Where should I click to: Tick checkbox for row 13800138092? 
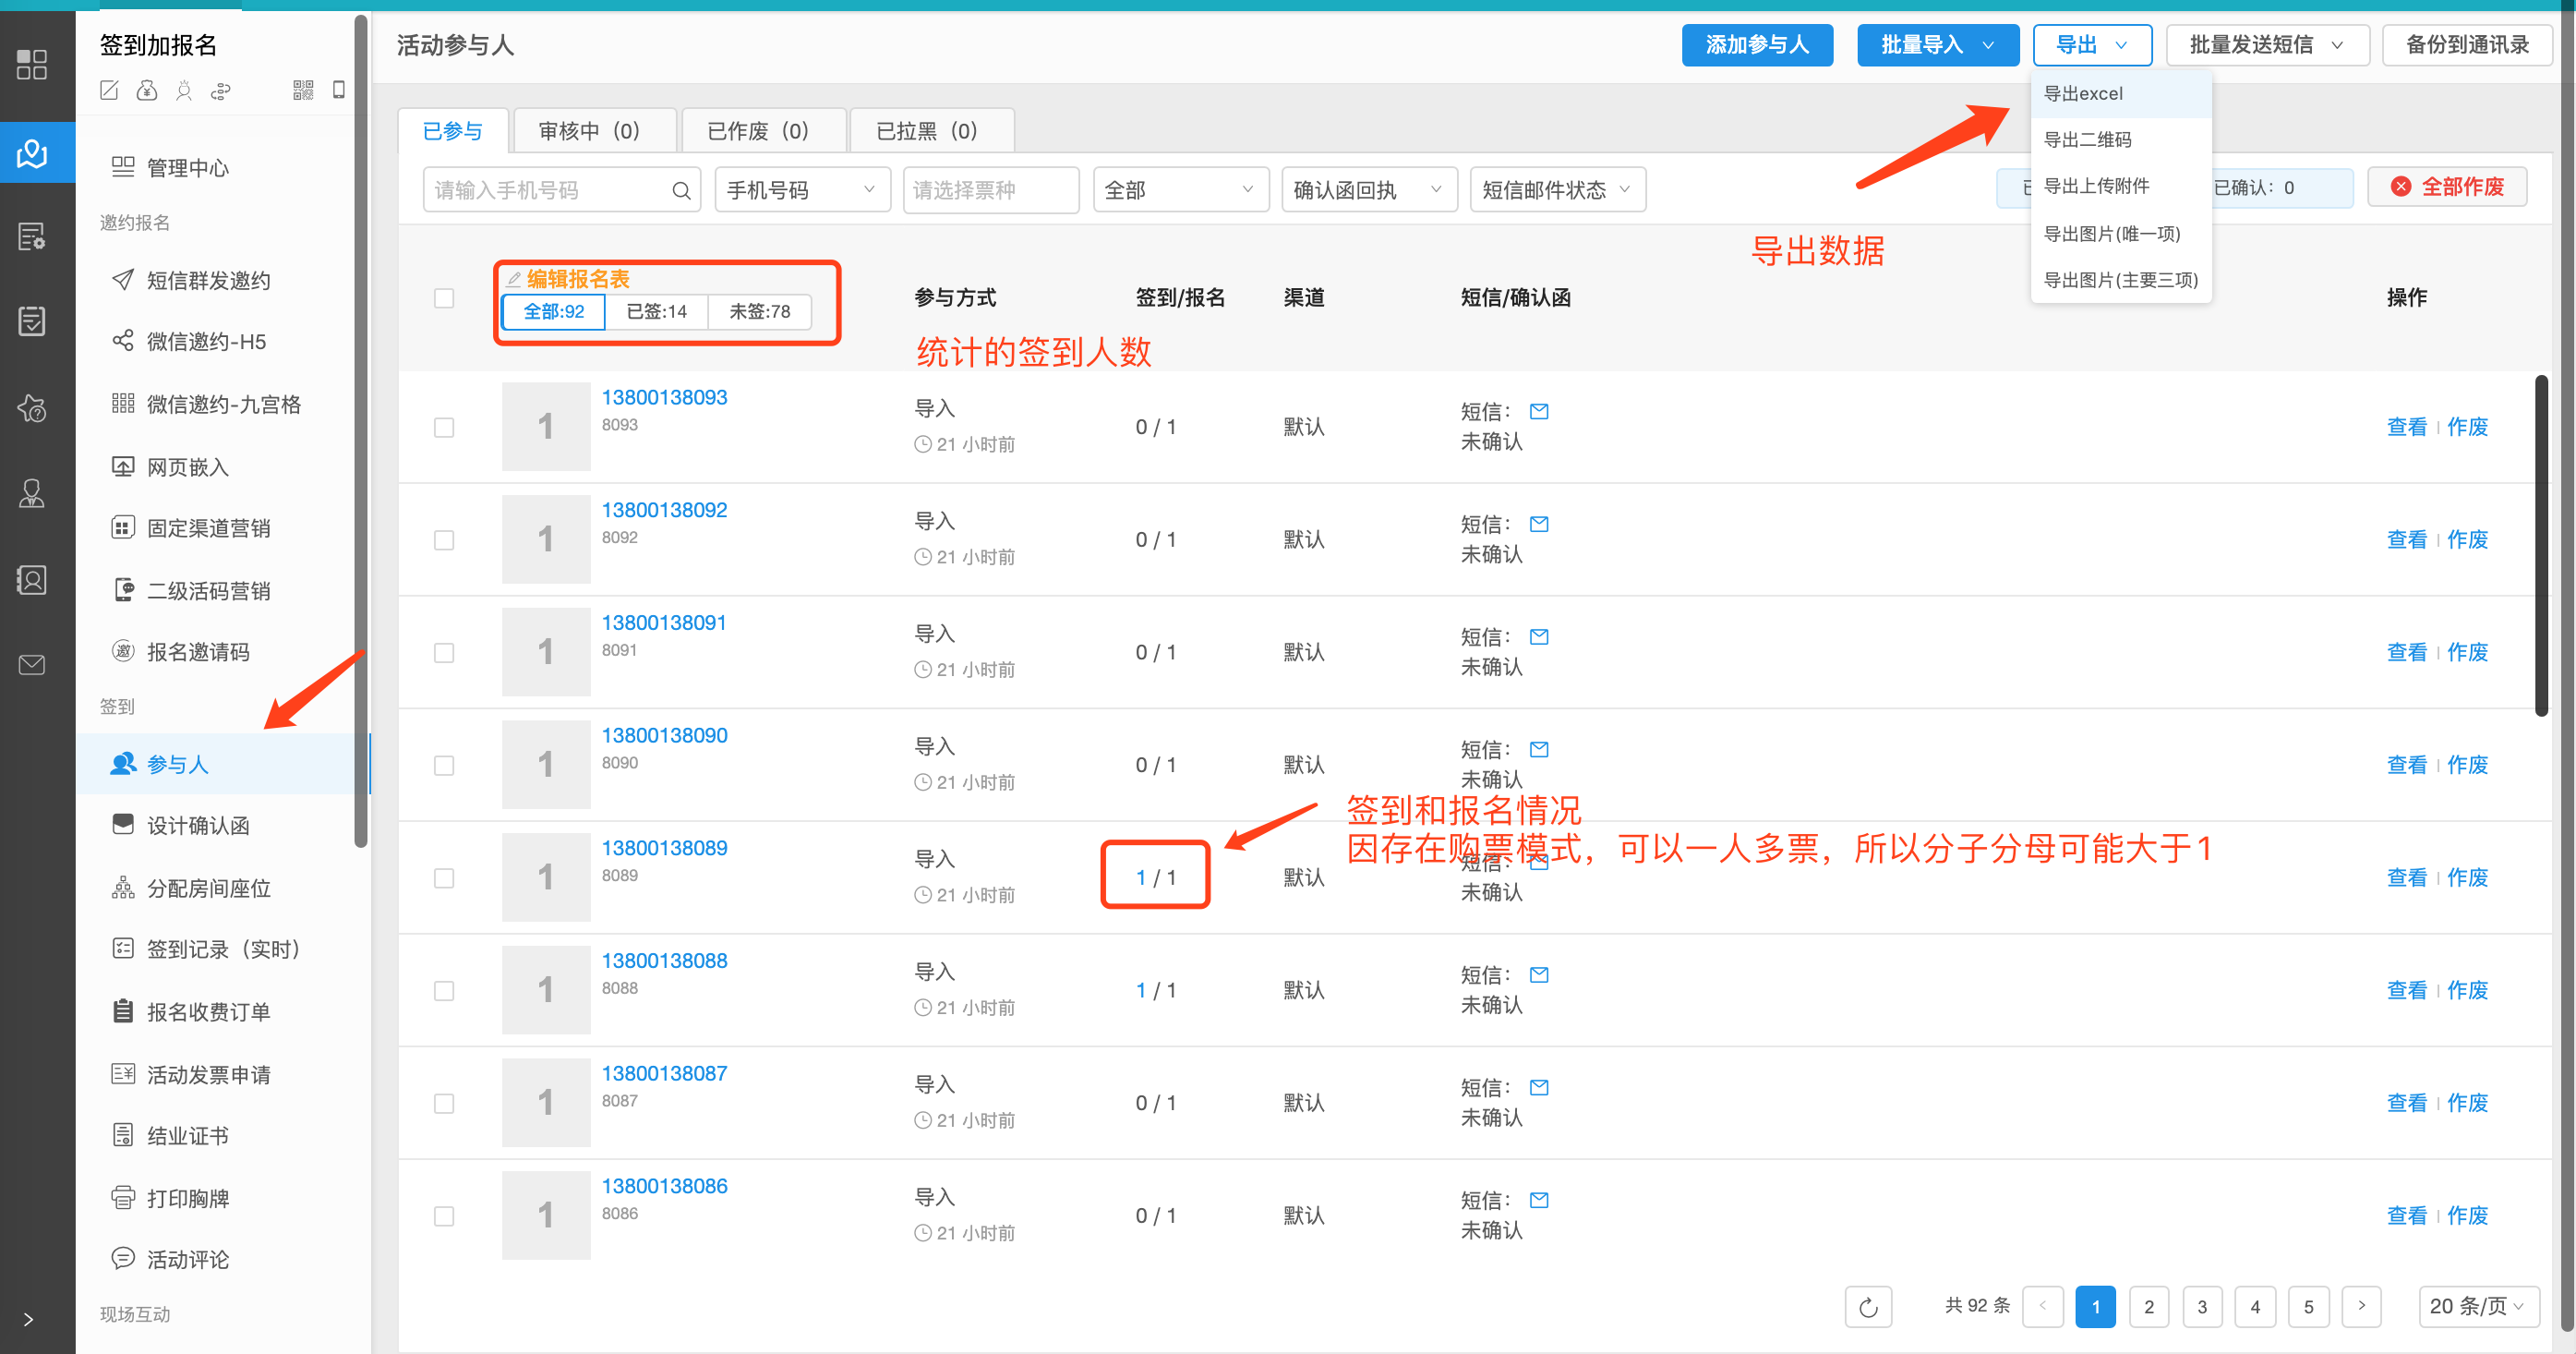[444, 540]
